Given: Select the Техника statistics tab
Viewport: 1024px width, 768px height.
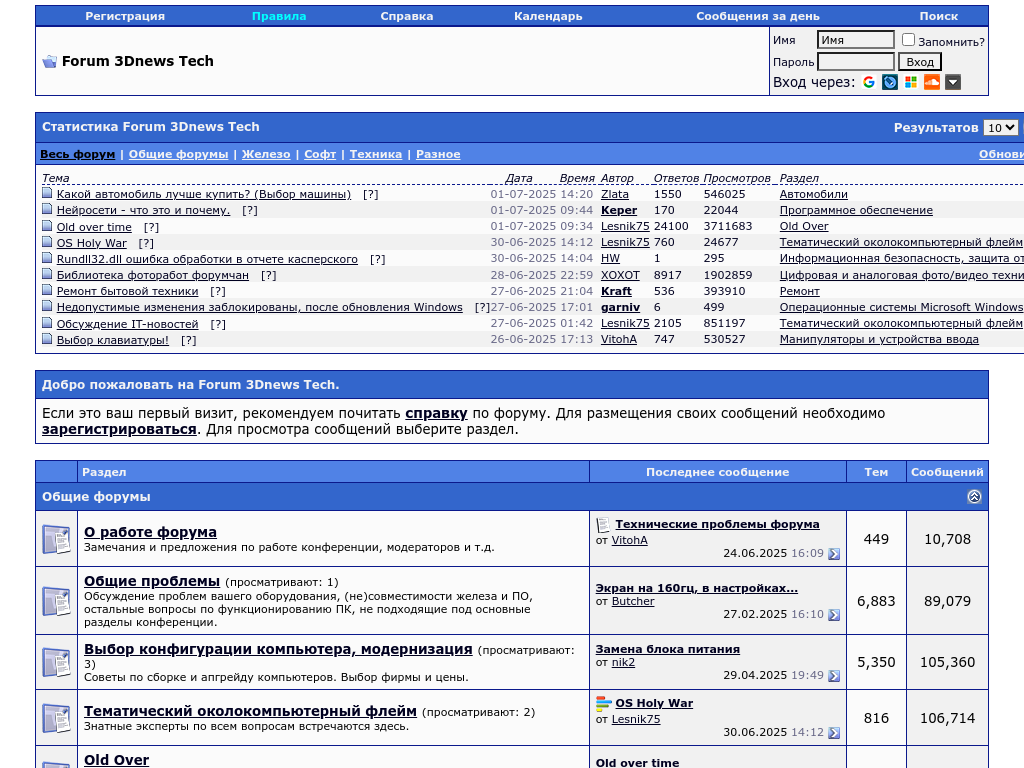Looking at the screenshot, I should [x=376, y=154].
